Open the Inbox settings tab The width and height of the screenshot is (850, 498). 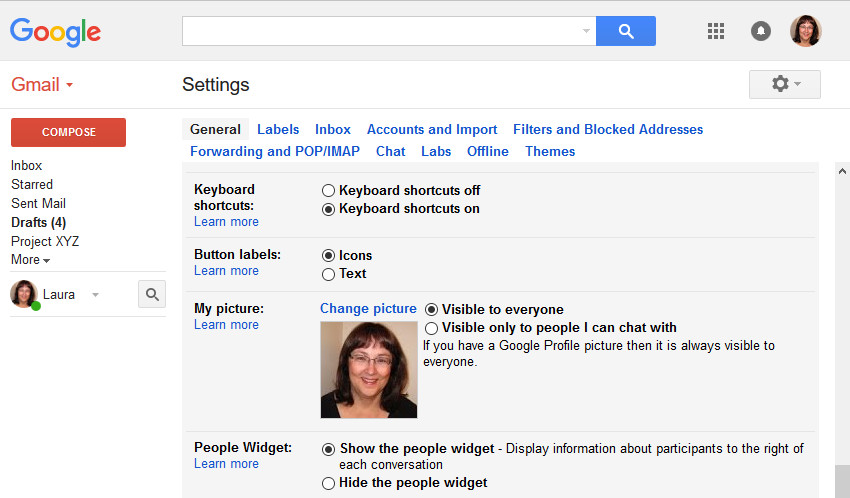click(x=333, y=130)
